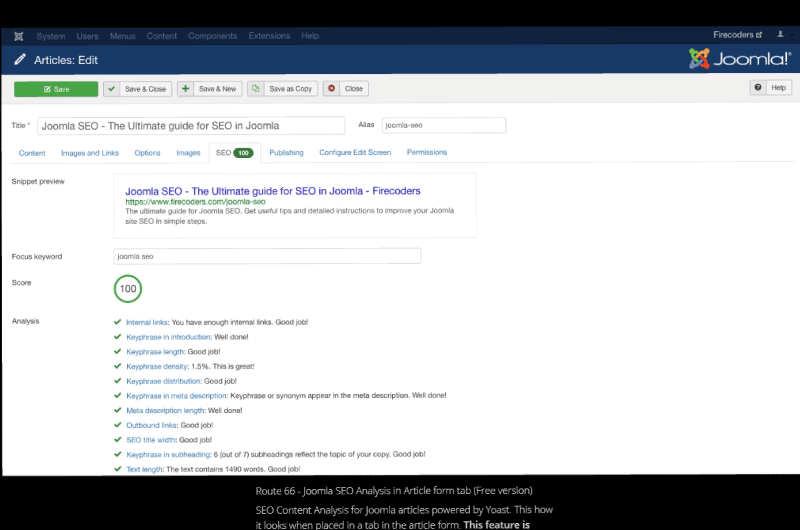This screenshot has width=800, height=530.
Task: Click checkmark next to Keyphrase density analysis
Action: [117, 366]
